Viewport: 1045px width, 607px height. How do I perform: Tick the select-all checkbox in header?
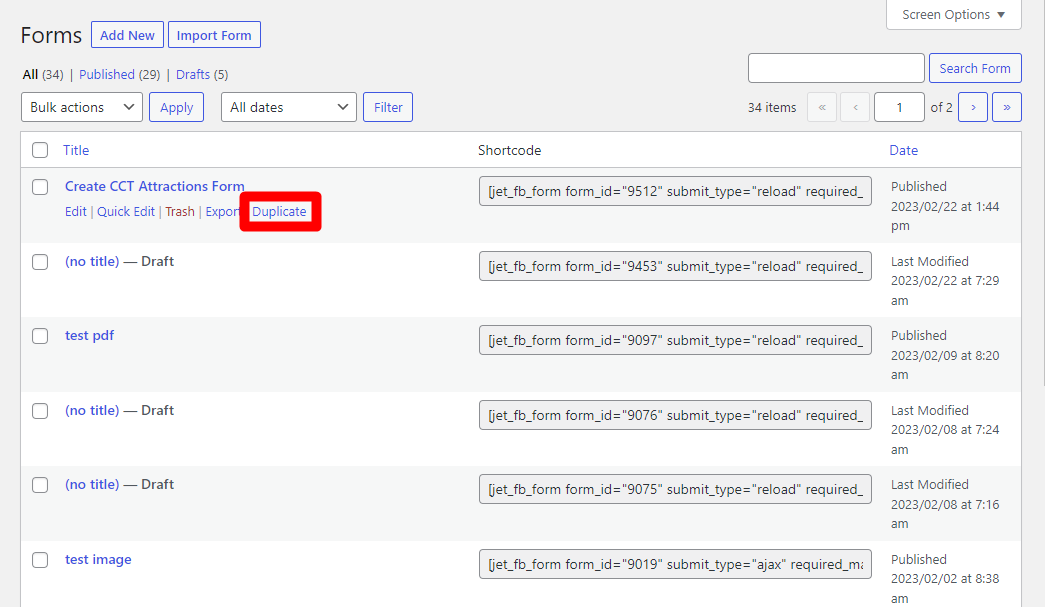pos(40,150)
